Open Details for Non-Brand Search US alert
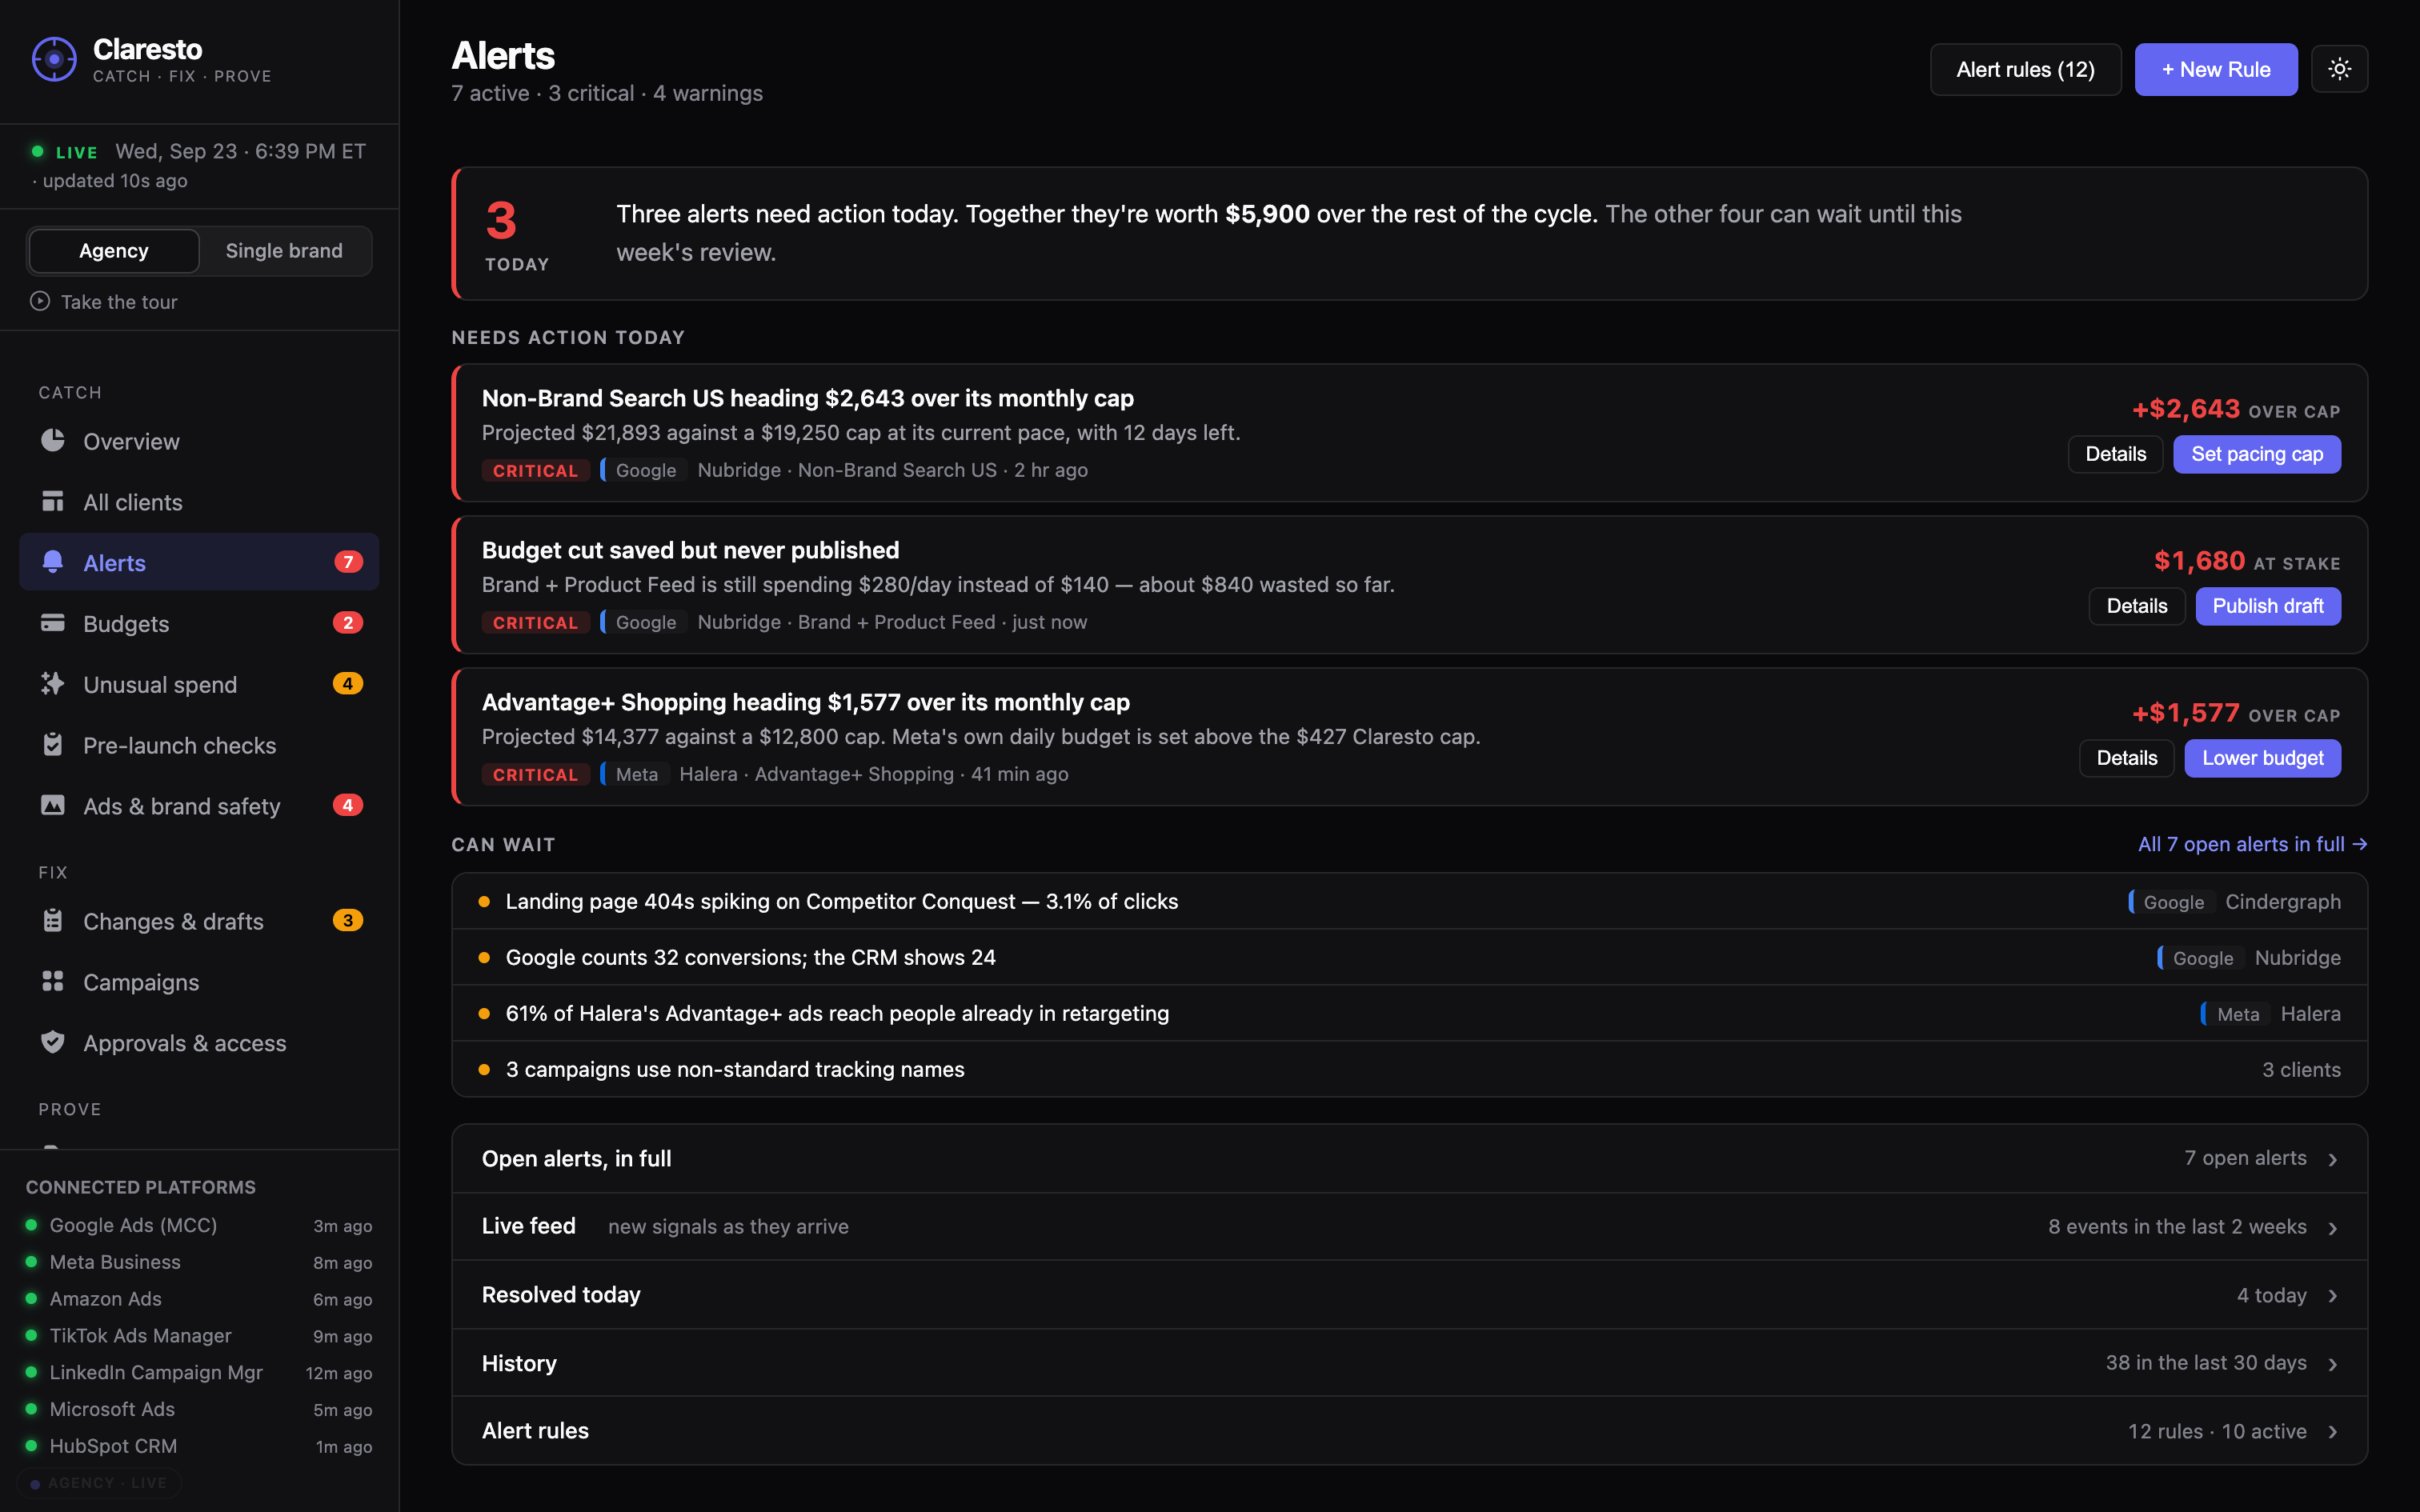The image size is (2420, 1512). click(x=2115, y=454)
